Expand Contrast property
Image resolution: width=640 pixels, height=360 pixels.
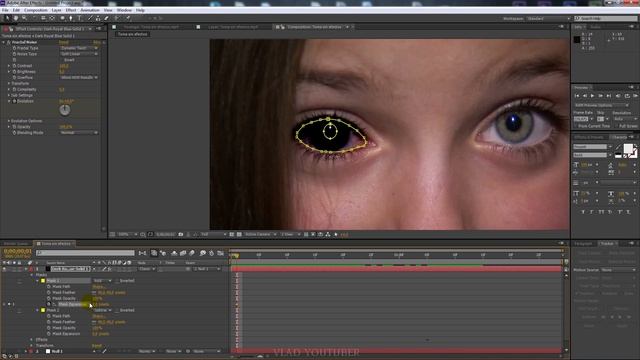coord(9,66)
